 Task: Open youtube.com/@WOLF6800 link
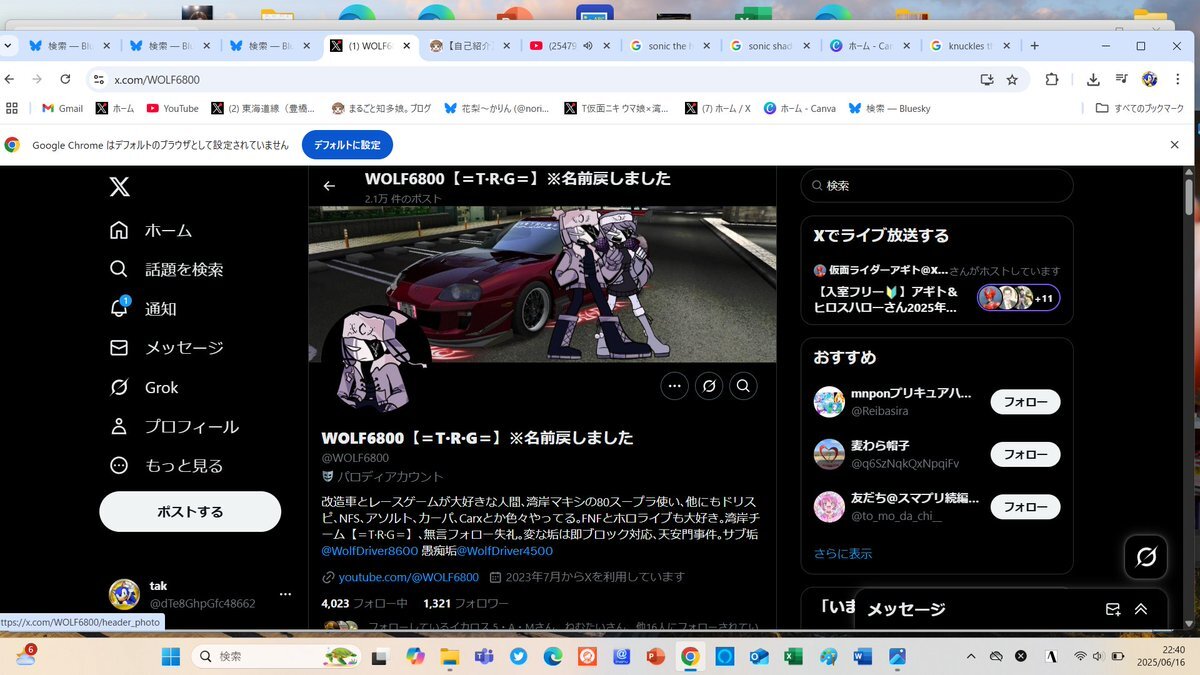pyautogui.click(x=409, y=577)
